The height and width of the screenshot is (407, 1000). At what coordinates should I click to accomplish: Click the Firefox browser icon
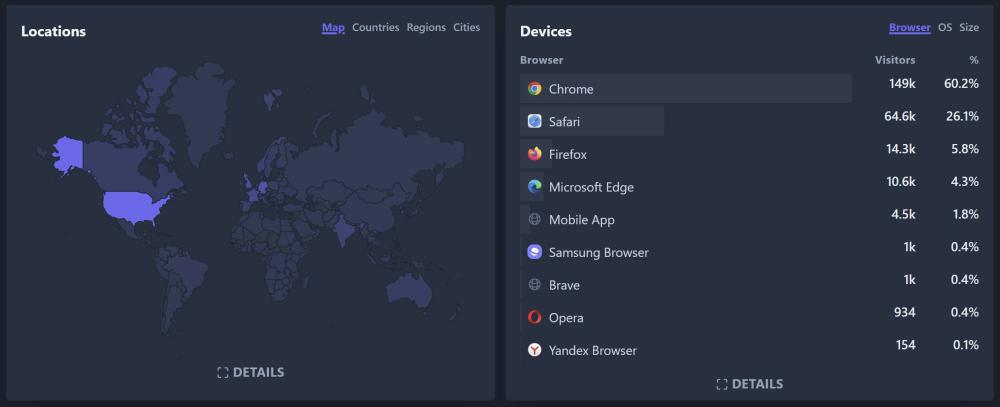pyautogui.click(x=535, y=155)
